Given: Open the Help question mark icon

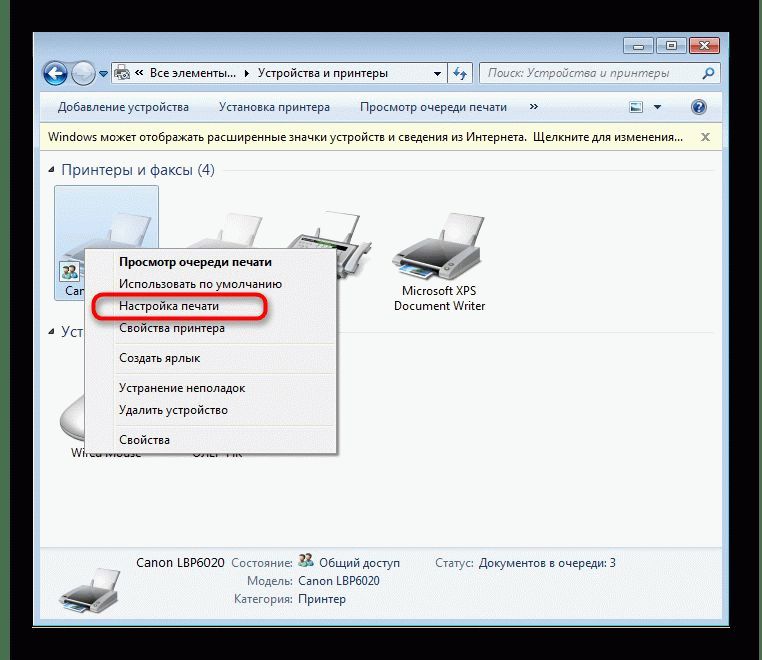Looking at the screenshot, I should tap(699, 107).
